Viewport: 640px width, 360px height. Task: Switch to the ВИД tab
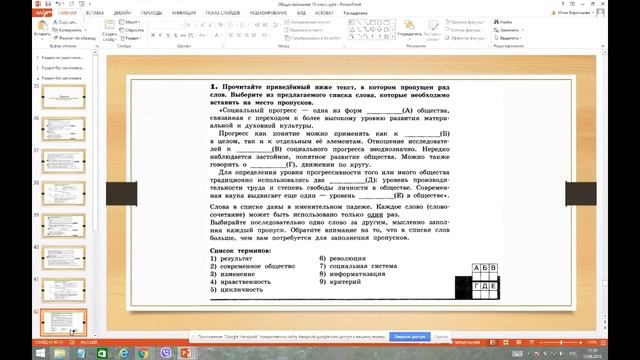(x=301, y=13)
